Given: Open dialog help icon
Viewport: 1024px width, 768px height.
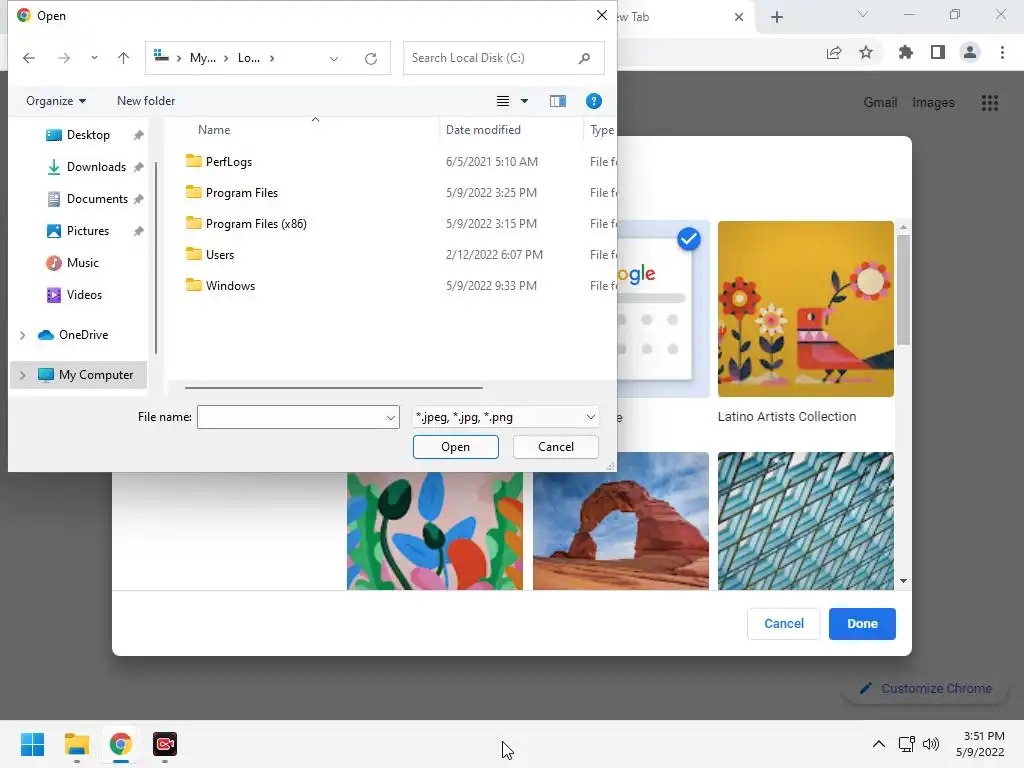Looking at the screenshot, I should click(594, 101).
